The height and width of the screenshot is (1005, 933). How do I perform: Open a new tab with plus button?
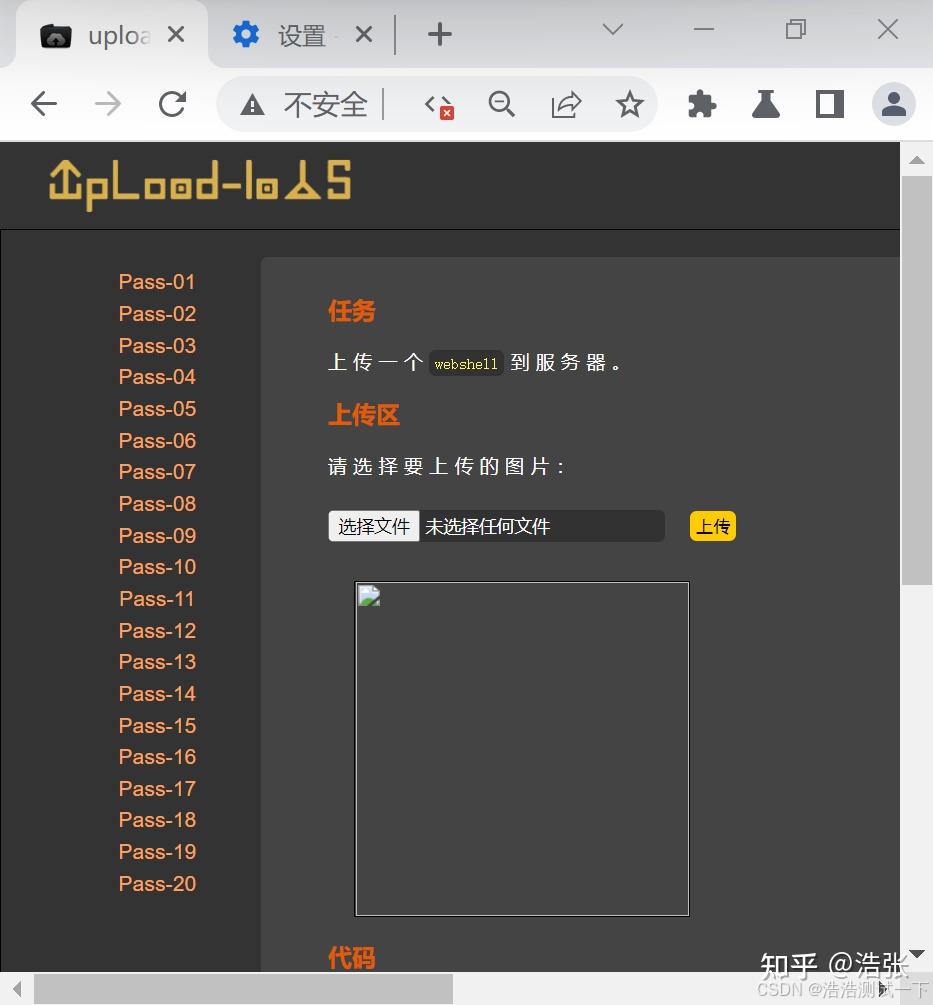point(440,34)
